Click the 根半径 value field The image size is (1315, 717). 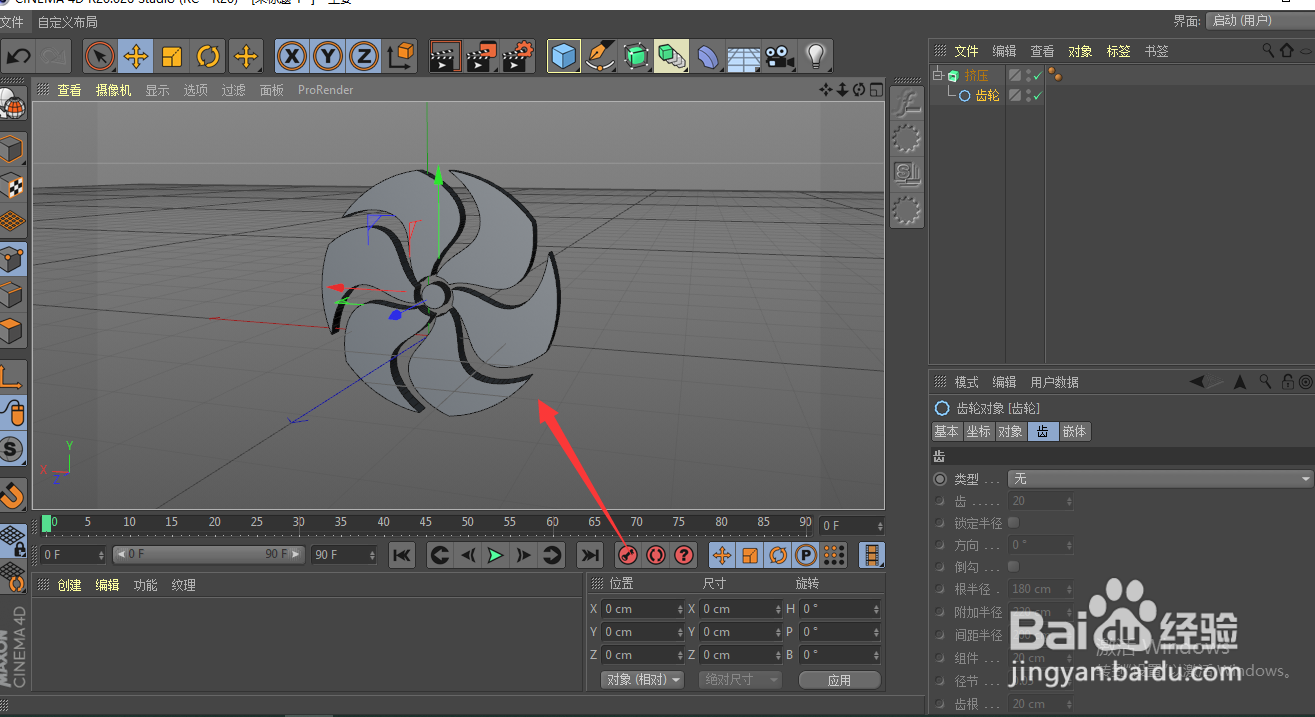coord(1041,589)
